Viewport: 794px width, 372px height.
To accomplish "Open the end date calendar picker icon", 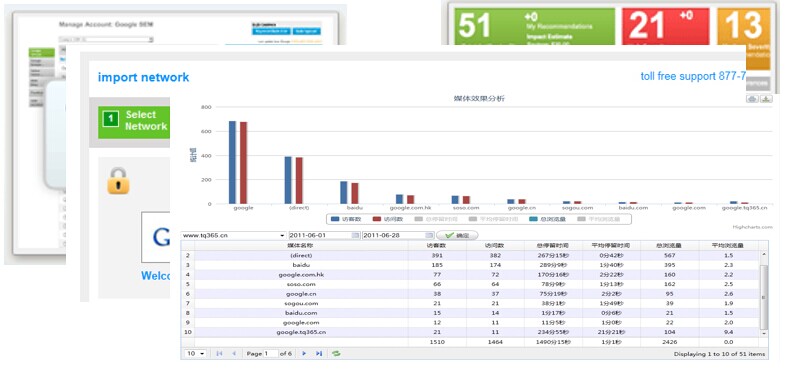I will 429,235.
